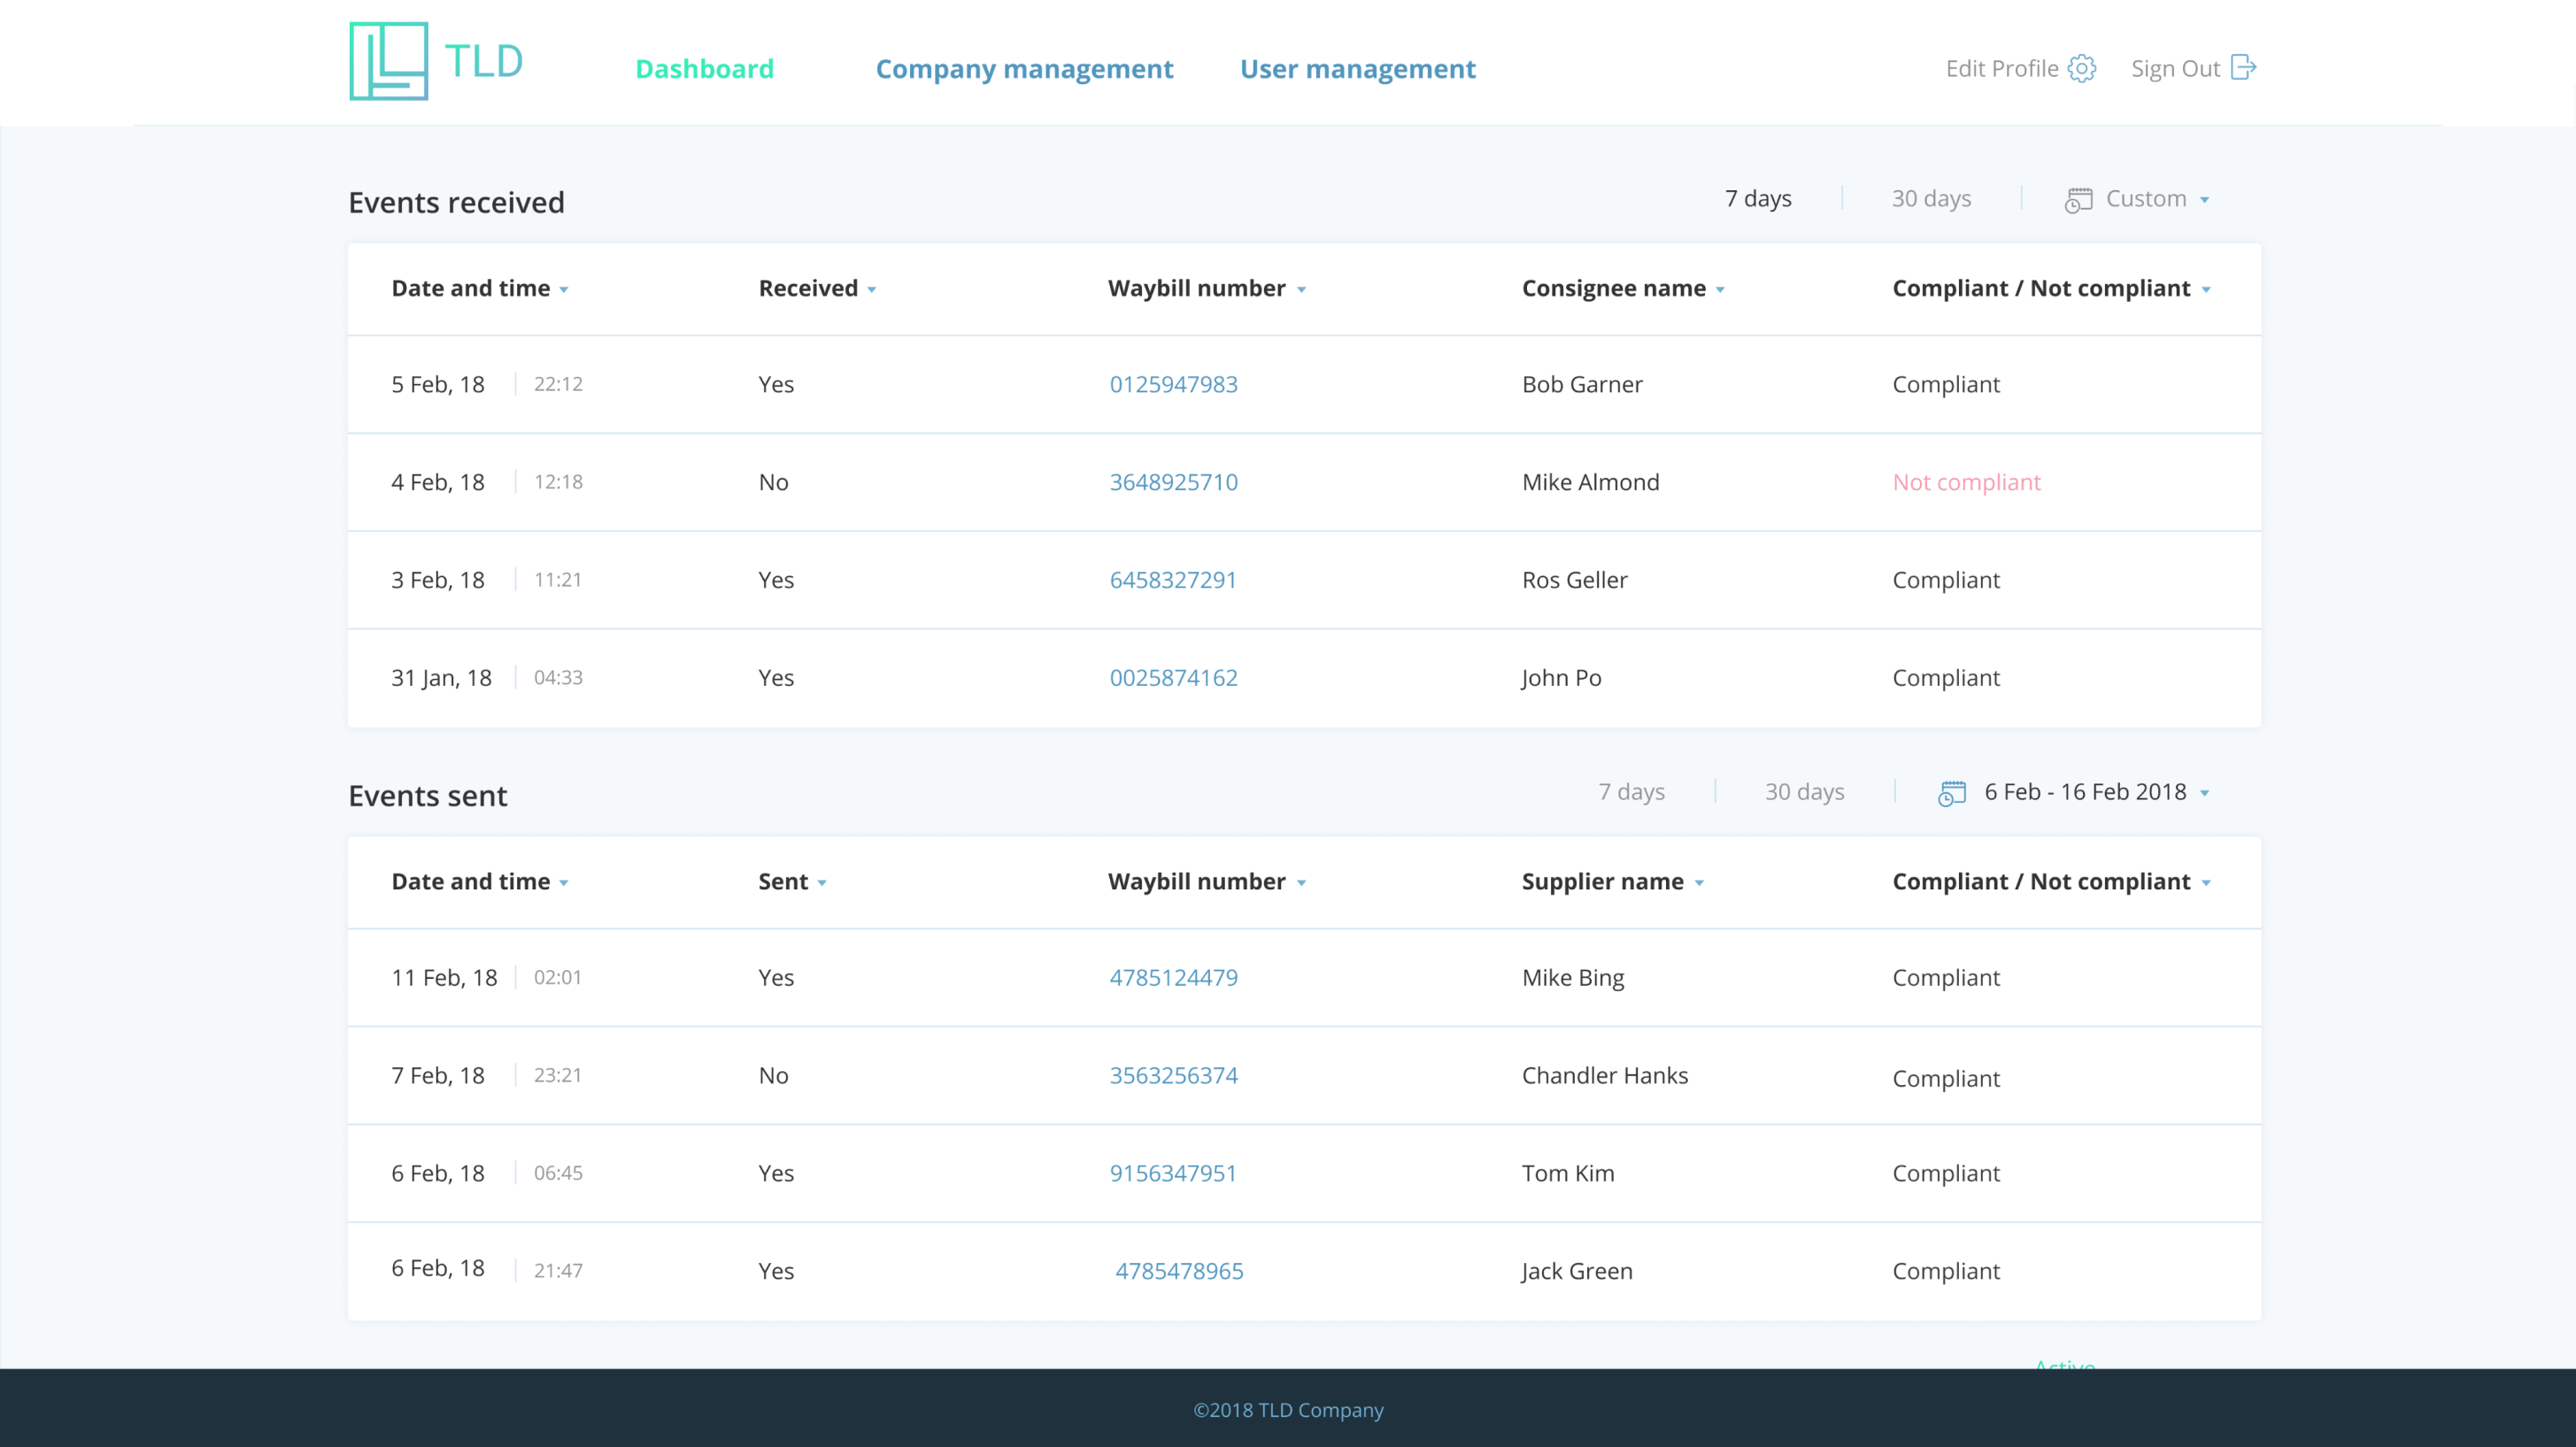Sort Events received by Date and time arrow
The height and width of the screenshot is (1447, 2576).
point(564,290)
